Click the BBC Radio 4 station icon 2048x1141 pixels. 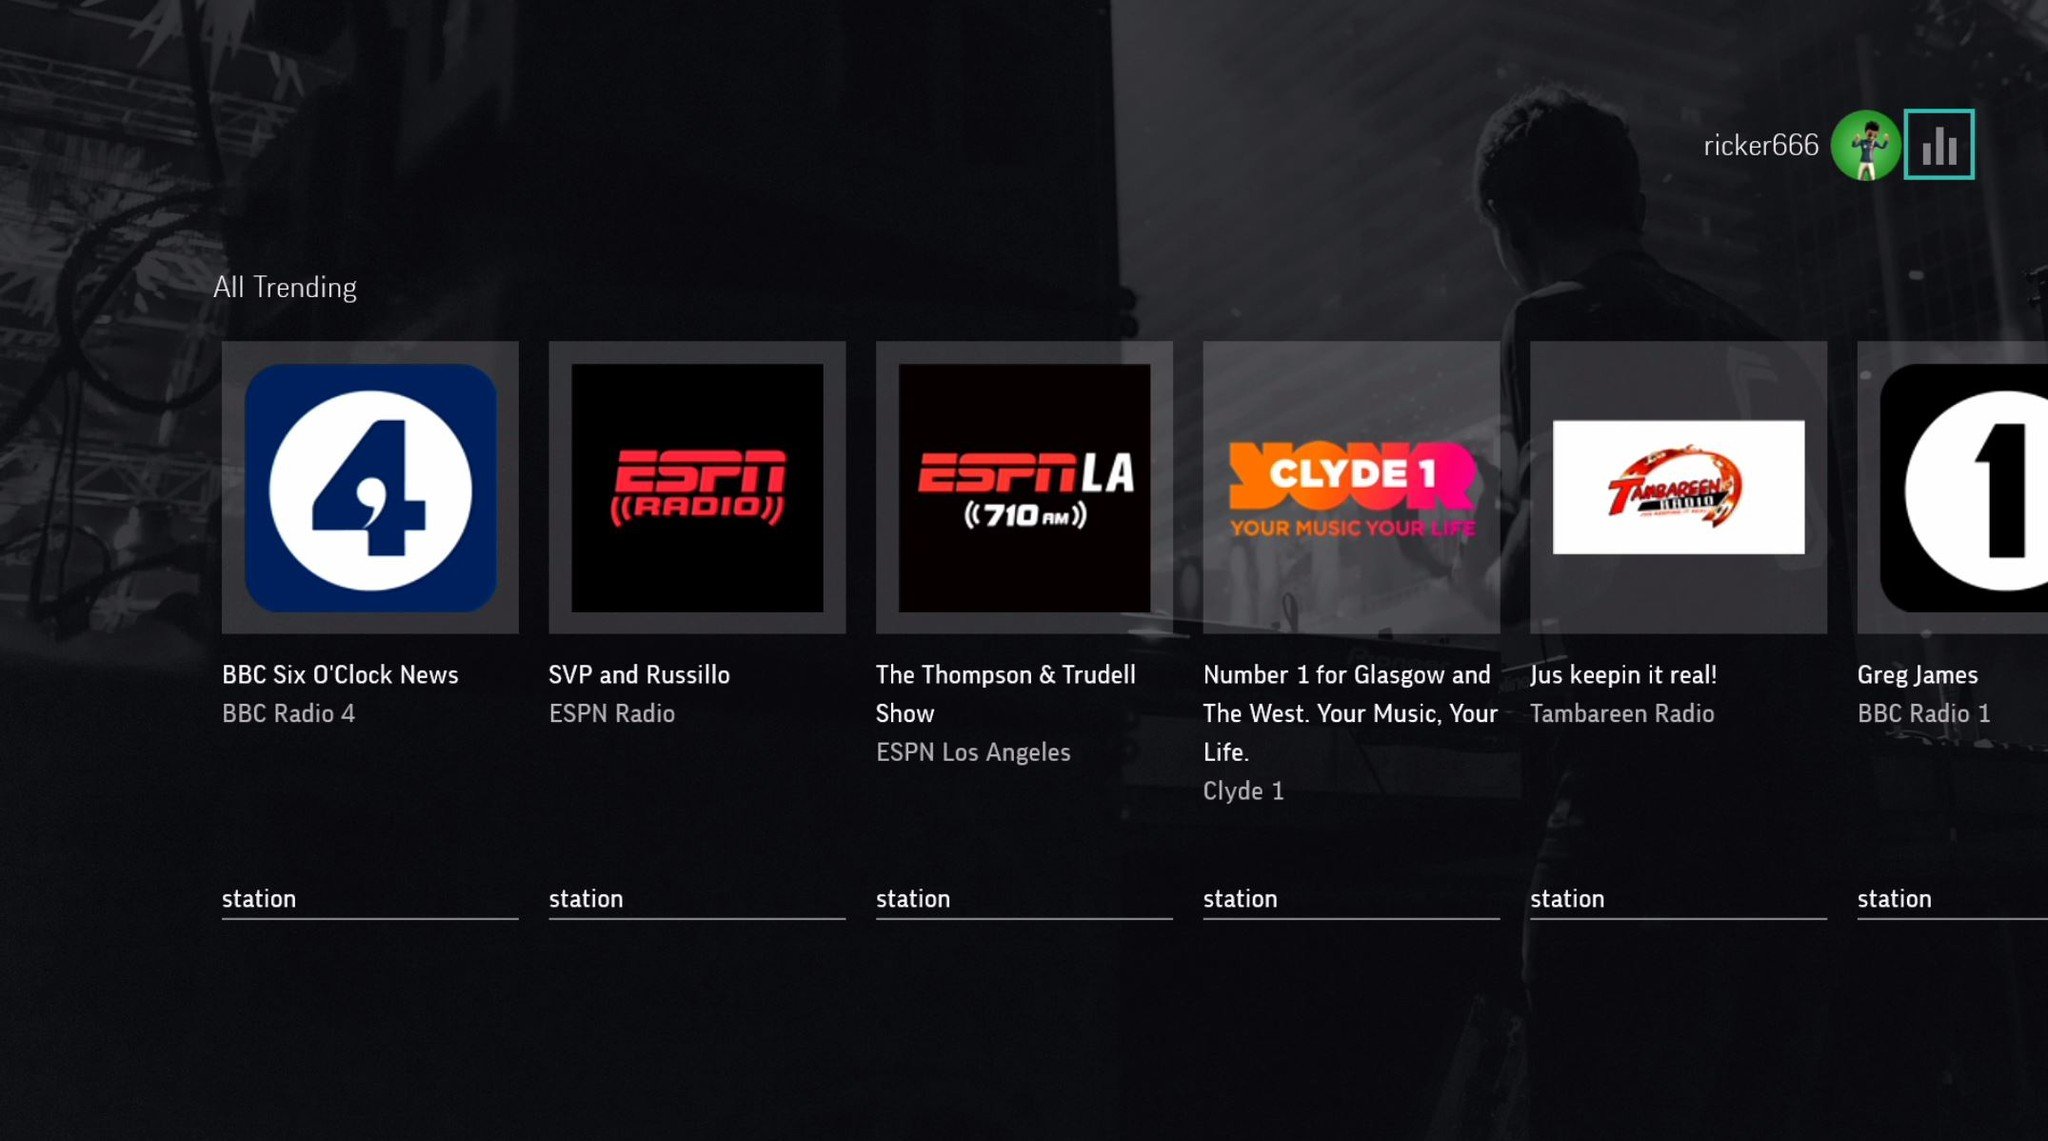(371, 488)
